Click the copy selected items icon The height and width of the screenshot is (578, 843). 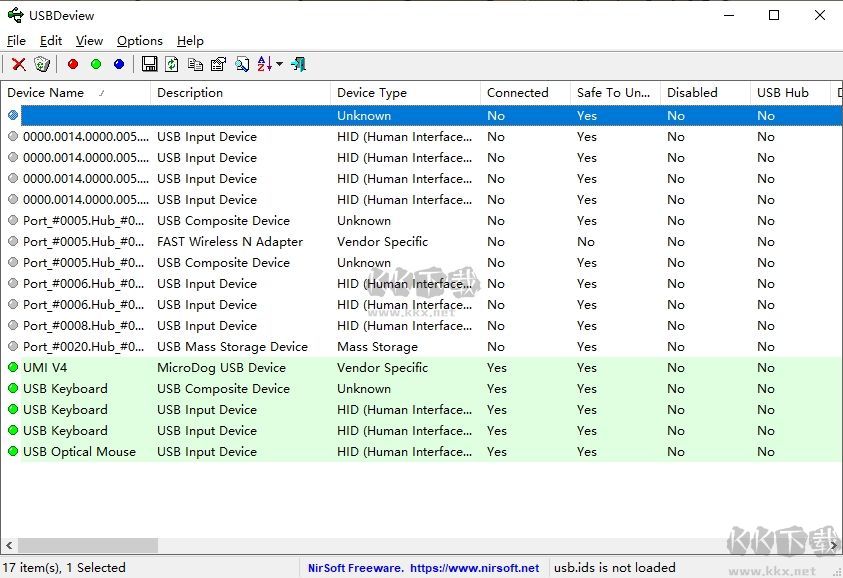tap(195, 65)
